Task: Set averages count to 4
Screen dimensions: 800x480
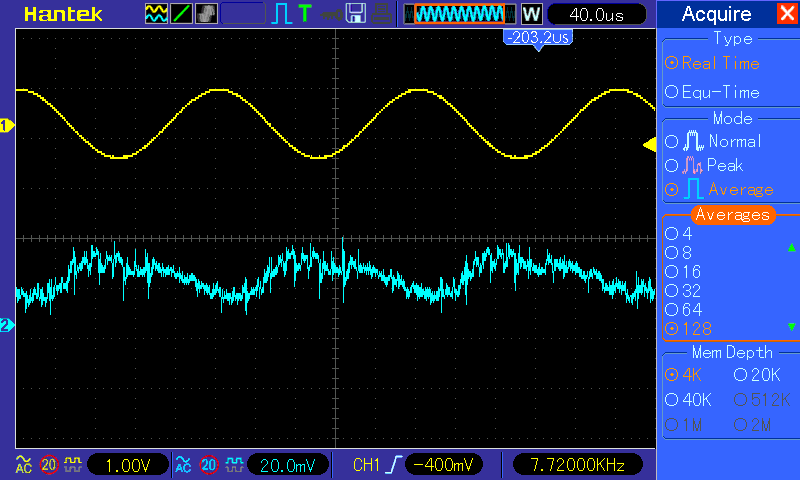Action: pos(679,234)
